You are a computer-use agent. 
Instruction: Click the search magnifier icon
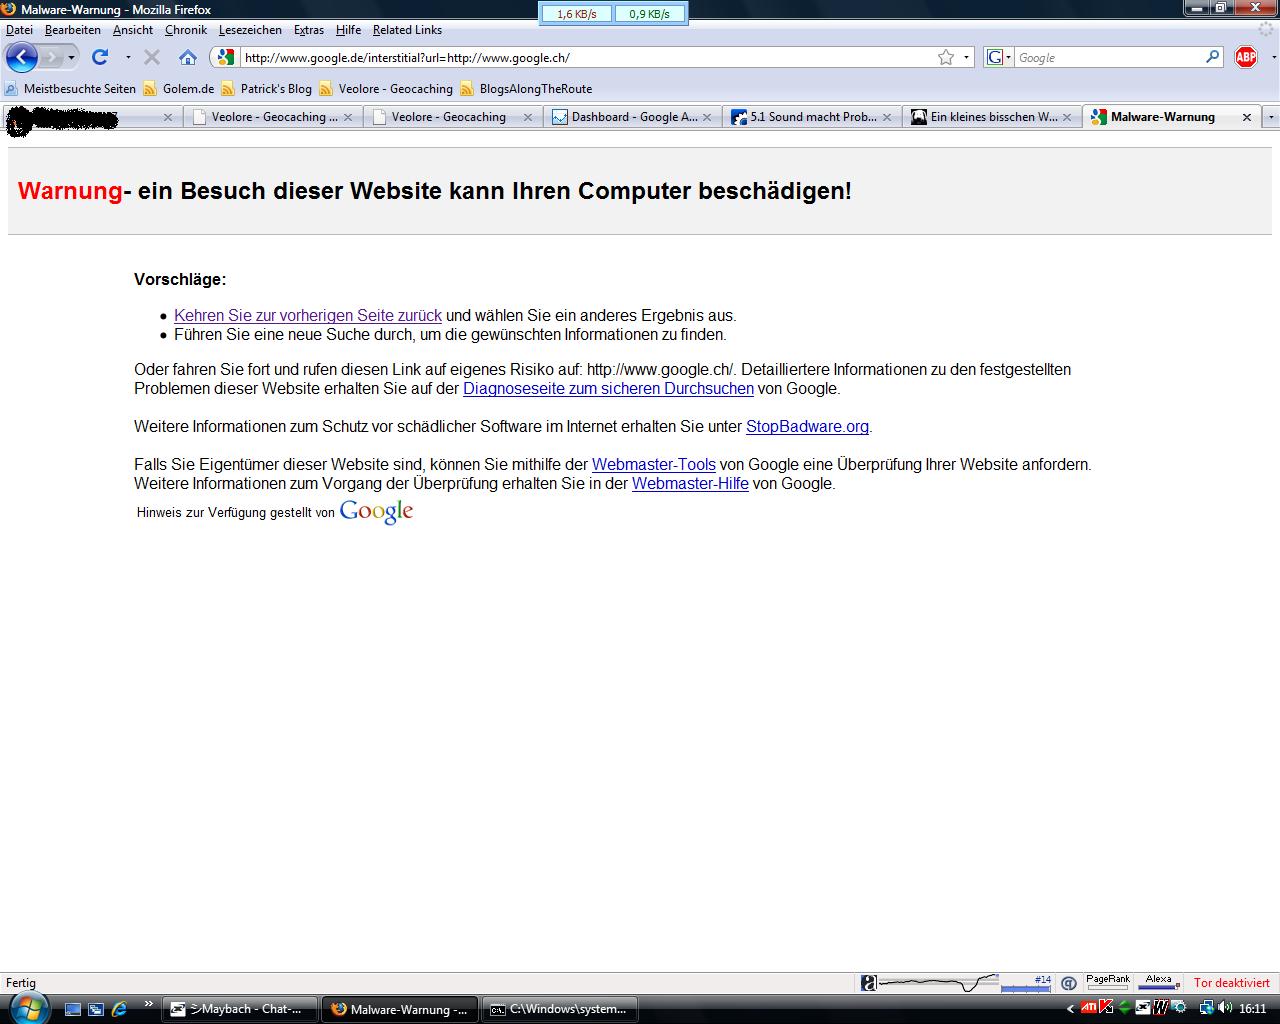[1212, 57]
